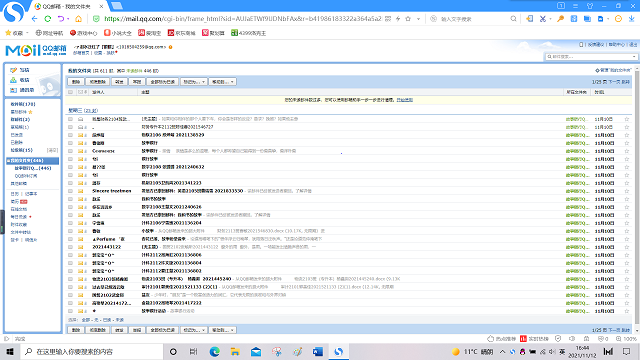Select checkbox of sender 2021443122 row
The width and height of the screenshot is (640, 360).
(x=70, y=247)
